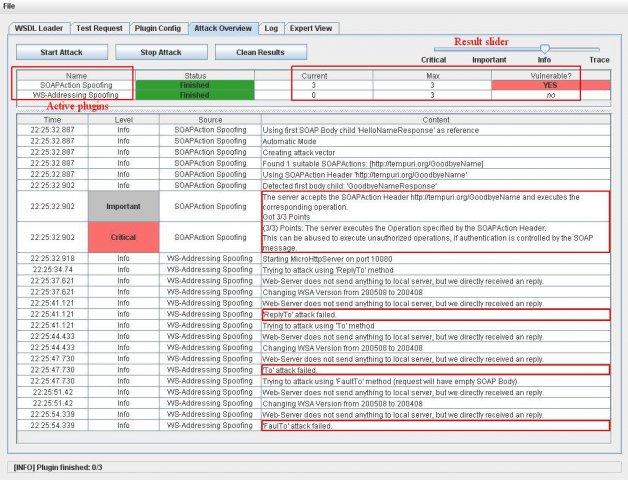This screenshot has height=480, width=628.
Task: Click the Start Attack button
Action: [x=62, y=52]
